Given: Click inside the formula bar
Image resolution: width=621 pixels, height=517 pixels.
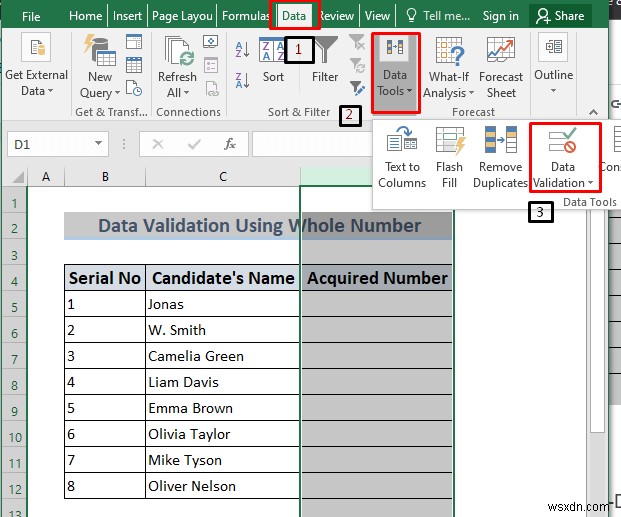Looking at the screenshot, I should [313, 144].
